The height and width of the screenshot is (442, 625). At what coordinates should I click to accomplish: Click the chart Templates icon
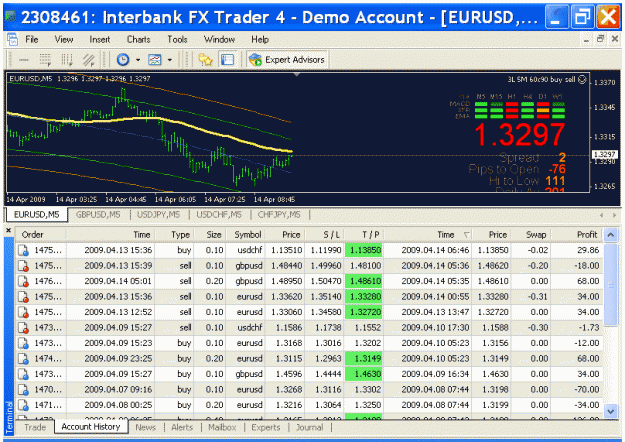coord(155,60)
